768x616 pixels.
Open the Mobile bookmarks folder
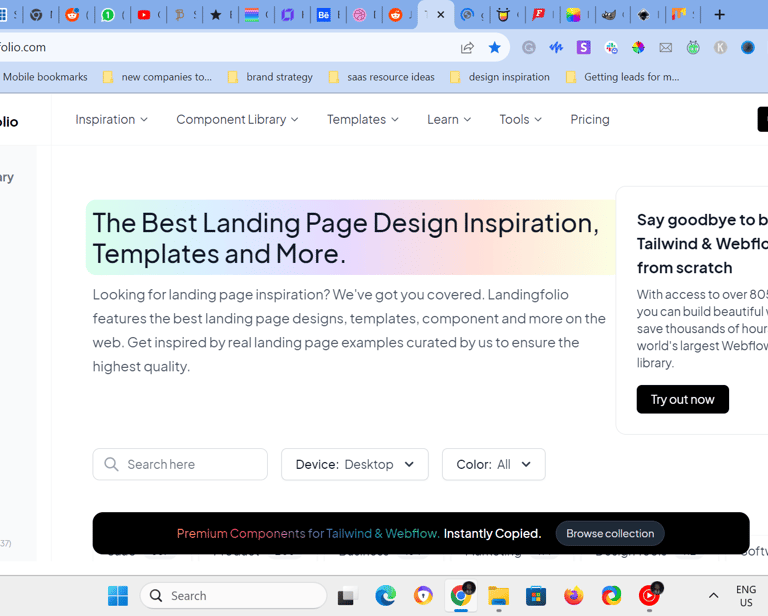click(x=44, y=77)
